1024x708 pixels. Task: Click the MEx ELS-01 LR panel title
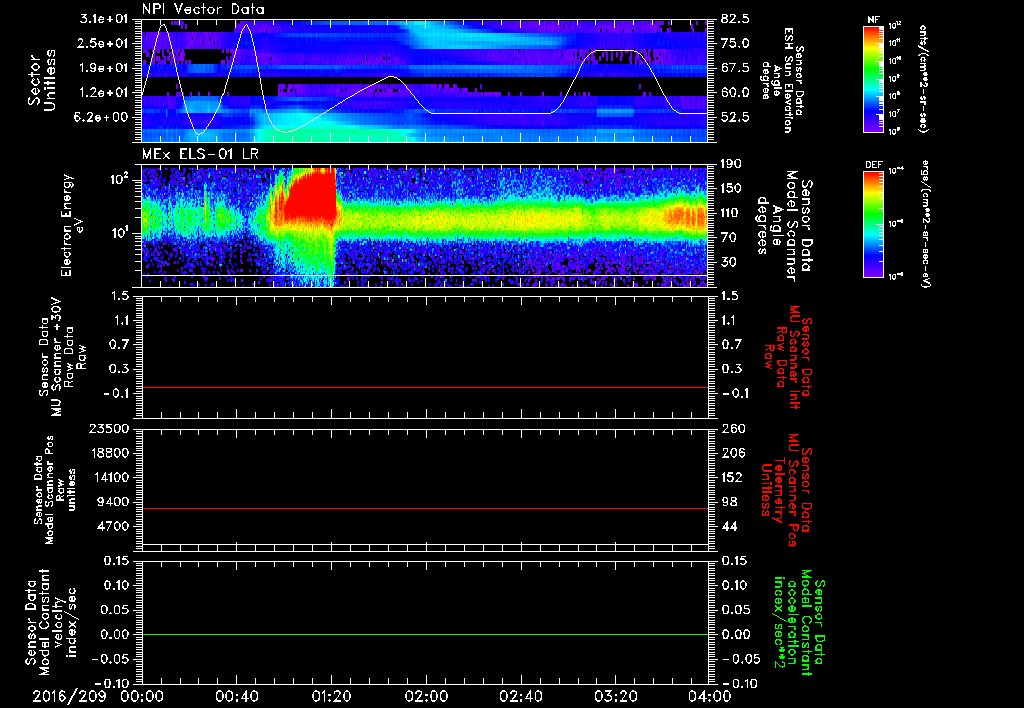(199, 154)
